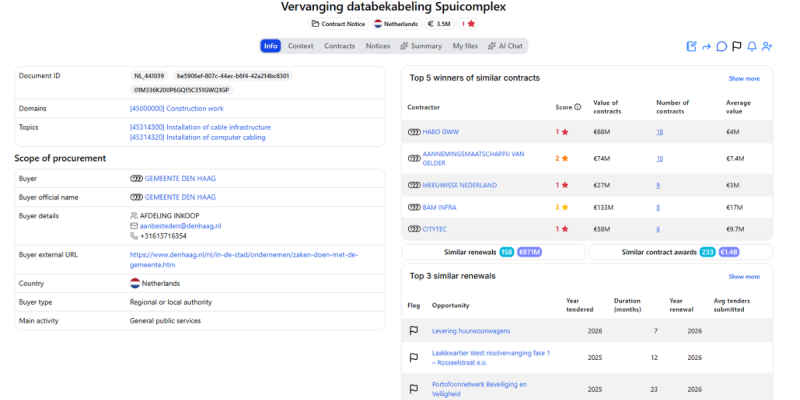Click the phone icon by the phone number
The width and height of the screenshot is (800, 400).
tap(134, 236)
